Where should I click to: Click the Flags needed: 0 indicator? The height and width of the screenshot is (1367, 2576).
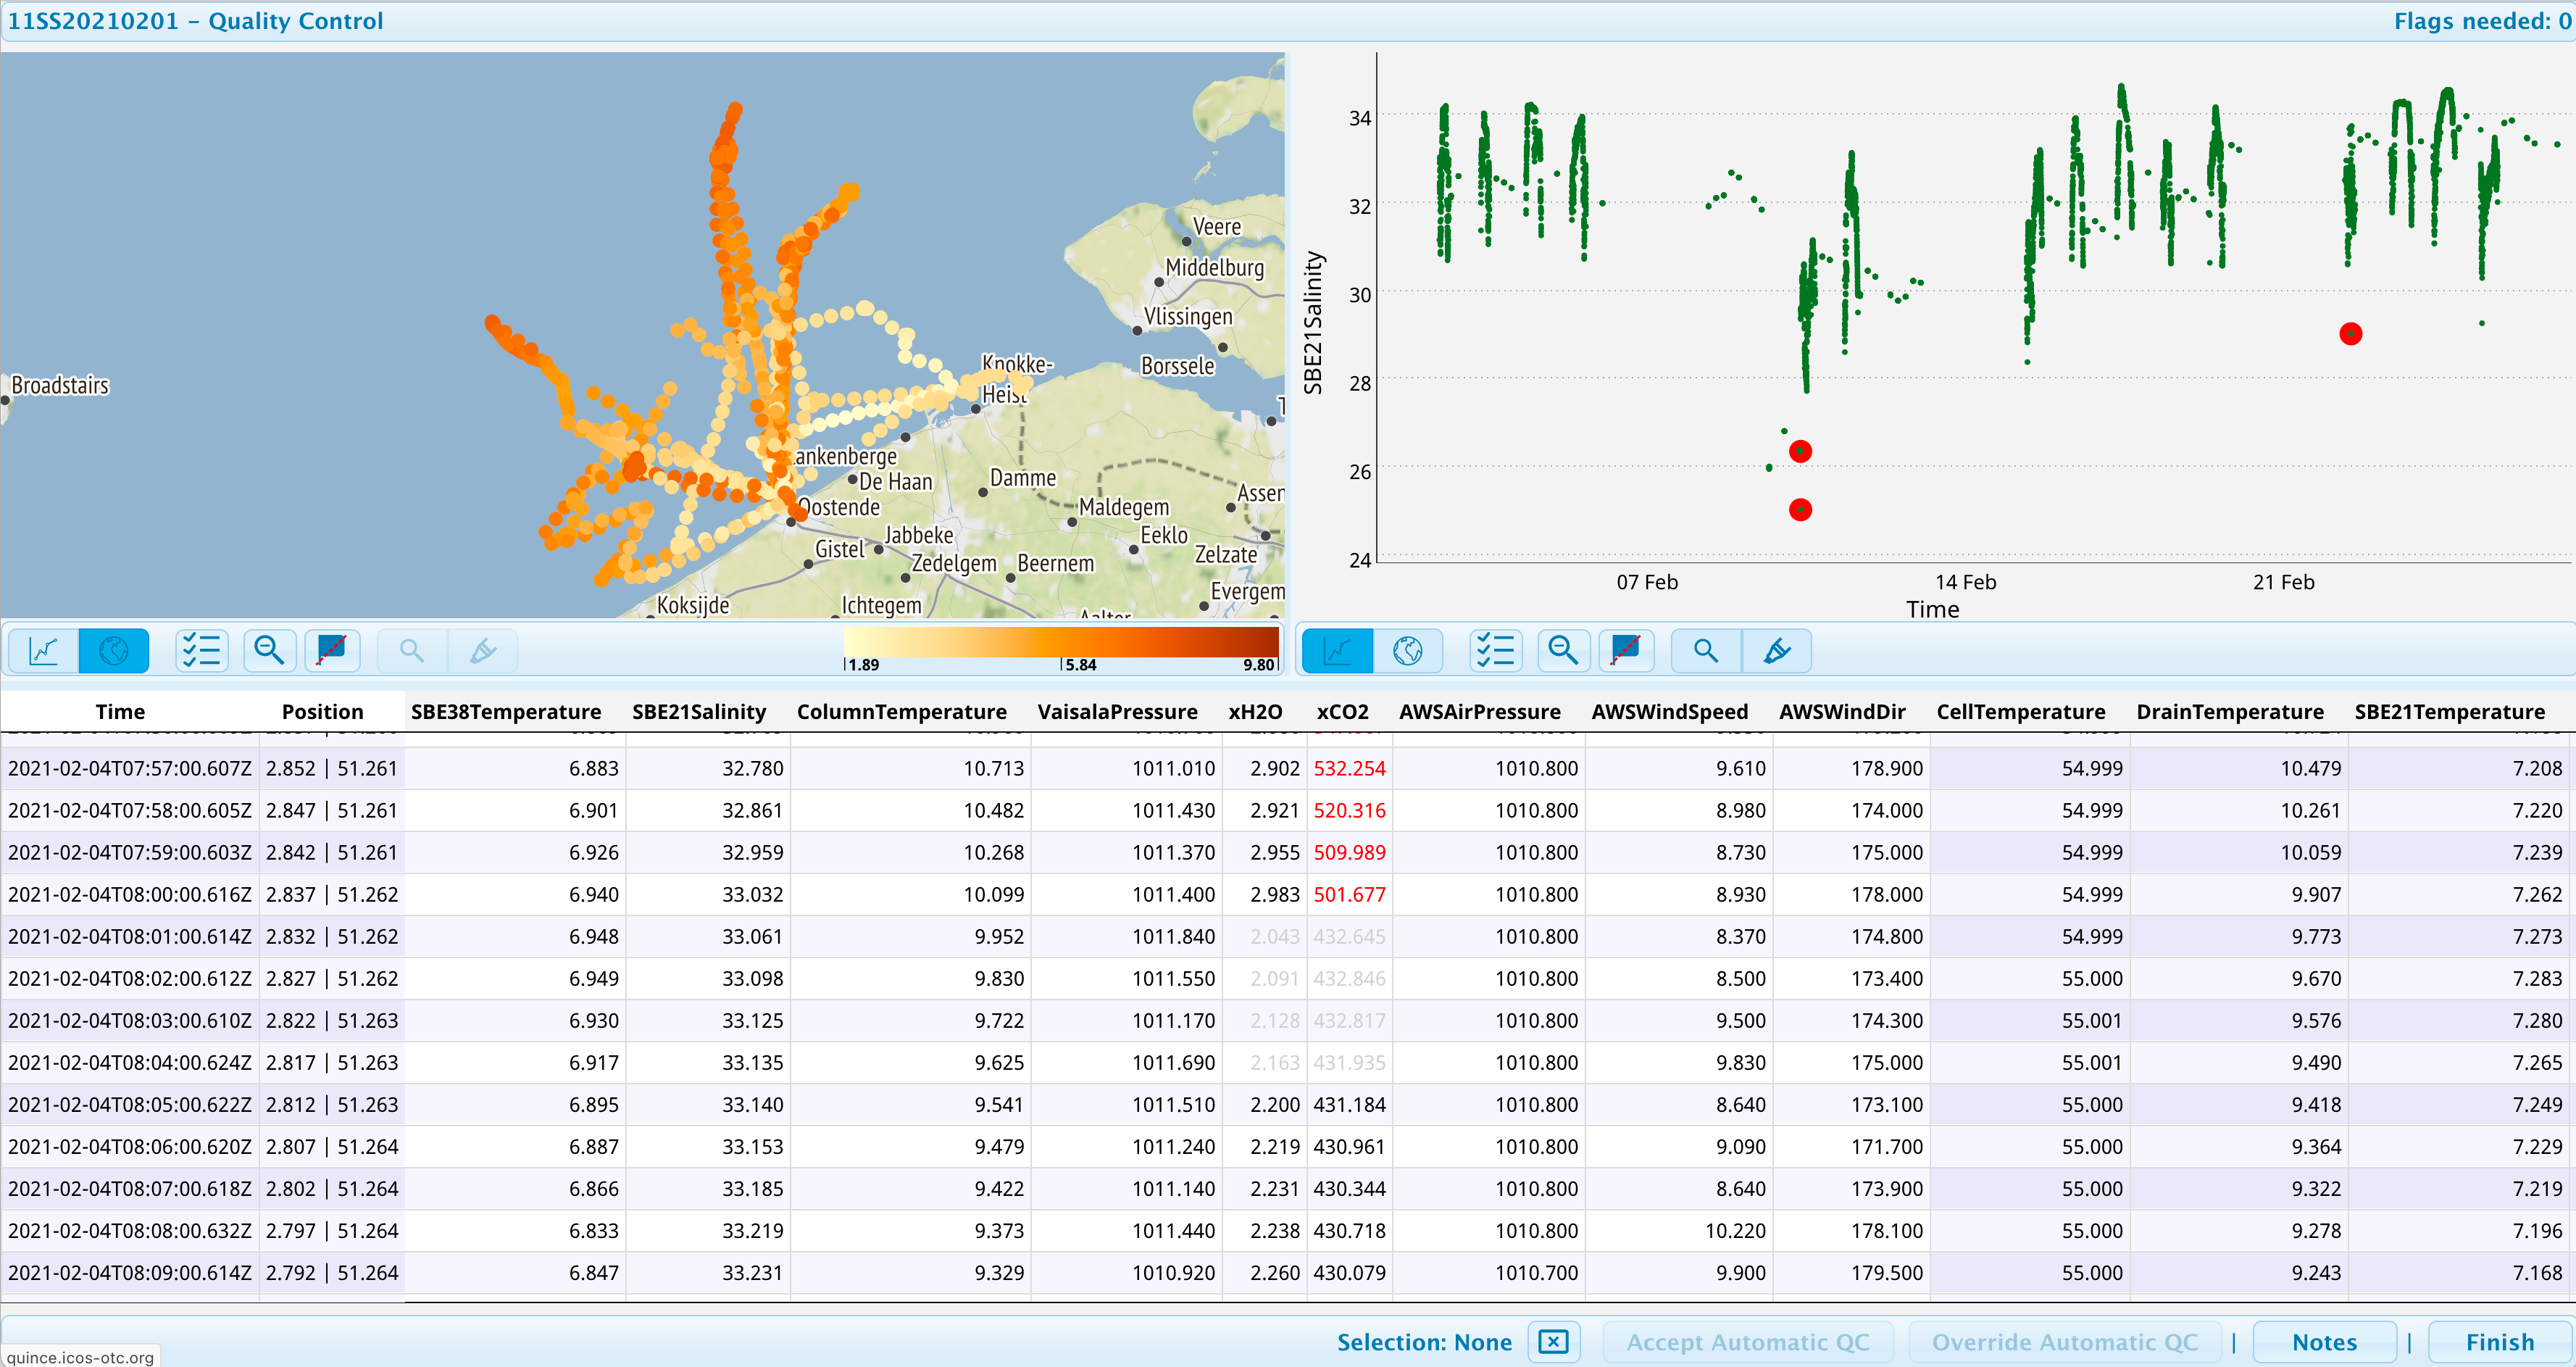coord(2482,21)
